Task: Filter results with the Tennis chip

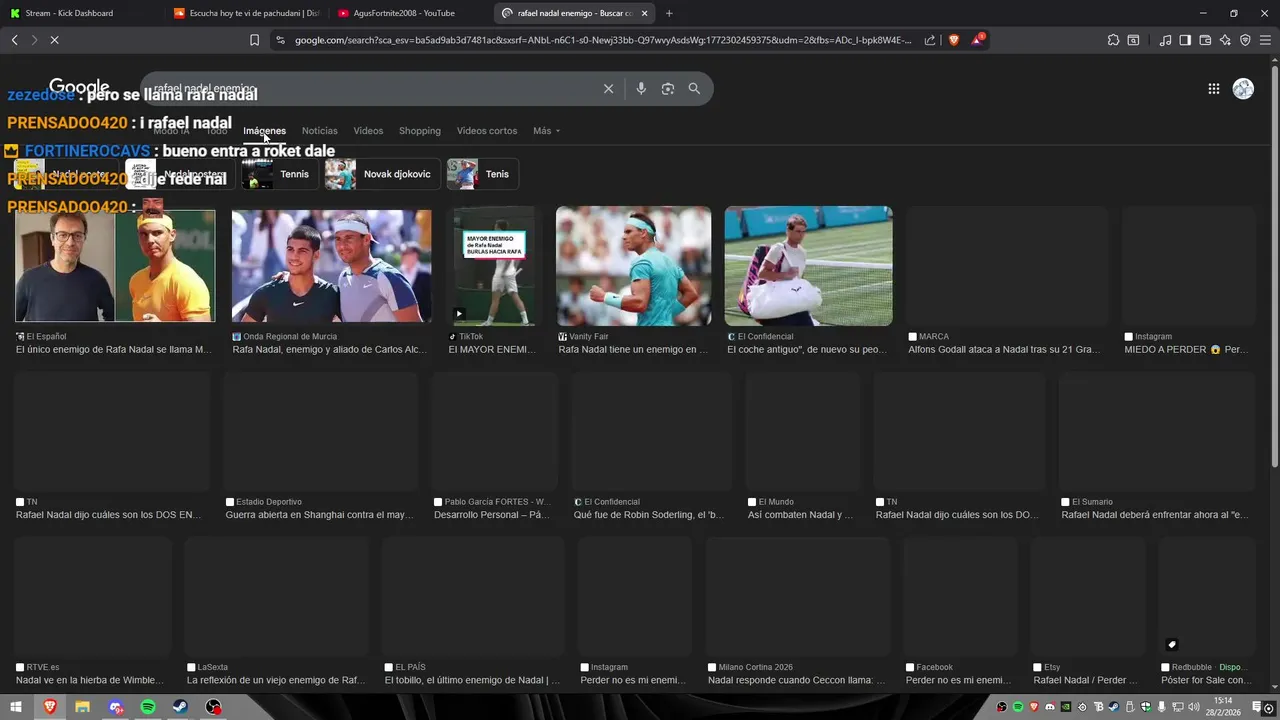Action: pyautogui.click(x=280, y=174)
